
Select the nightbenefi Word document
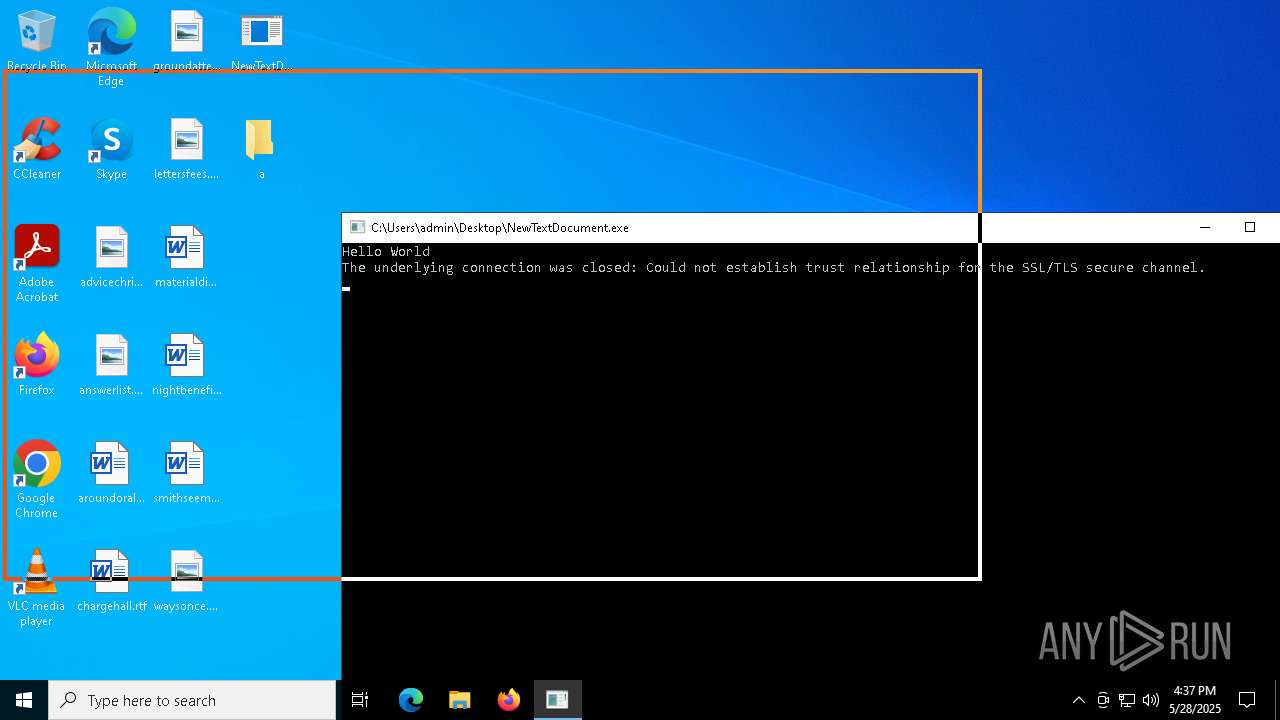[x=187, y=364]
